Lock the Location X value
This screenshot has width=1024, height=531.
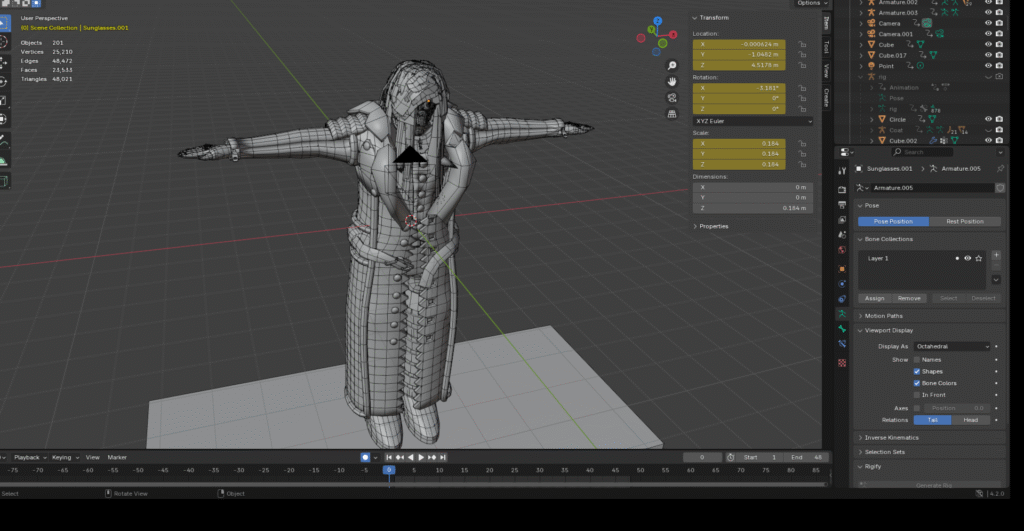[803, 45]
